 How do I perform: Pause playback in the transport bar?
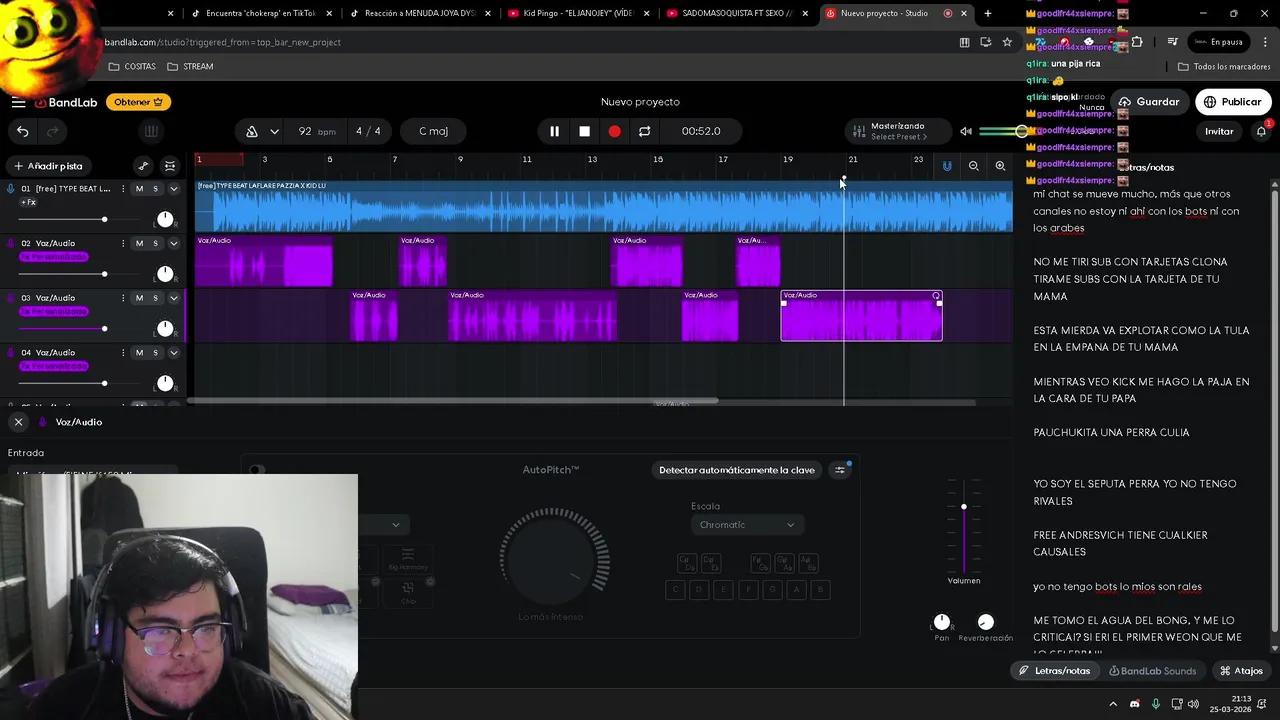click(554, 131)
